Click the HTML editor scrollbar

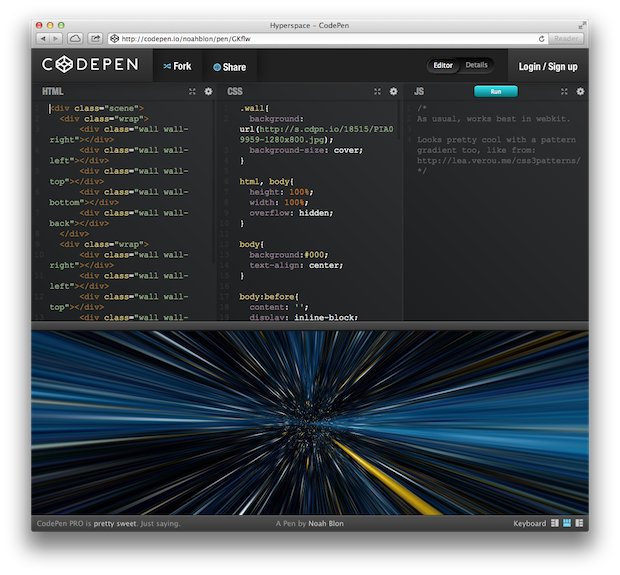click(x=214, y=182)
